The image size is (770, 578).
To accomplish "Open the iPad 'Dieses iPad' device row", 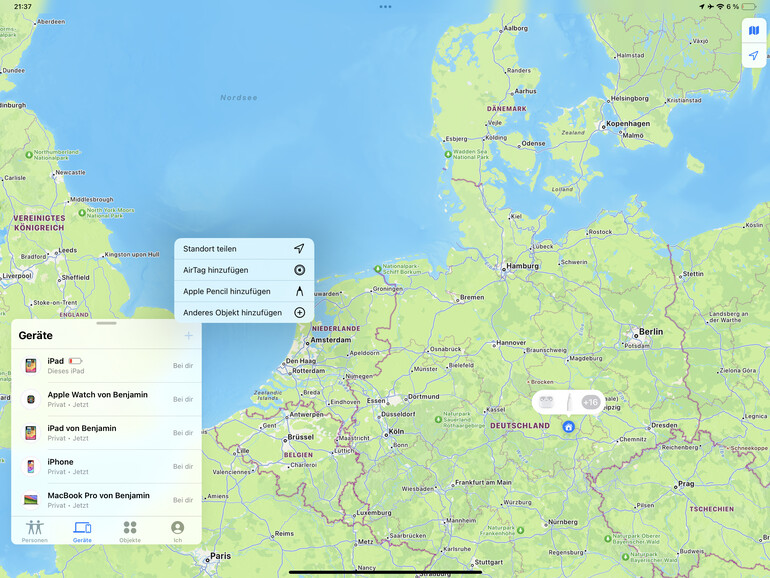I will pyautogui.click(x=107, y=366).
